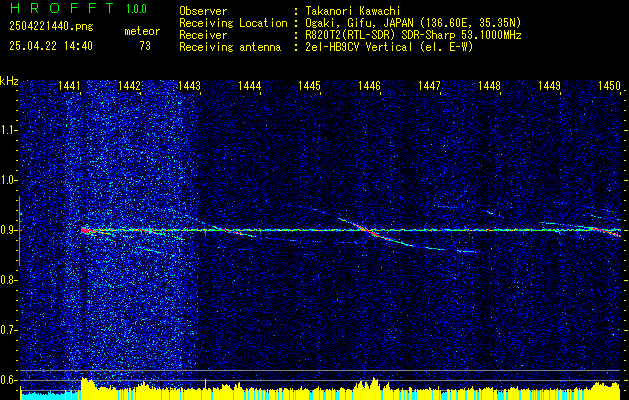Click the 'Receiving Location' label

233,23
